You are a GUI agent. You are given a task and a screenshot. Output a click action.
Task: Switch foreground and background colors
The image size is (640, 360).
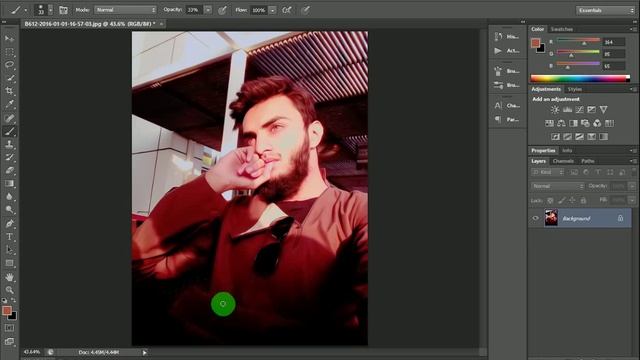click(x=13, y=300)
